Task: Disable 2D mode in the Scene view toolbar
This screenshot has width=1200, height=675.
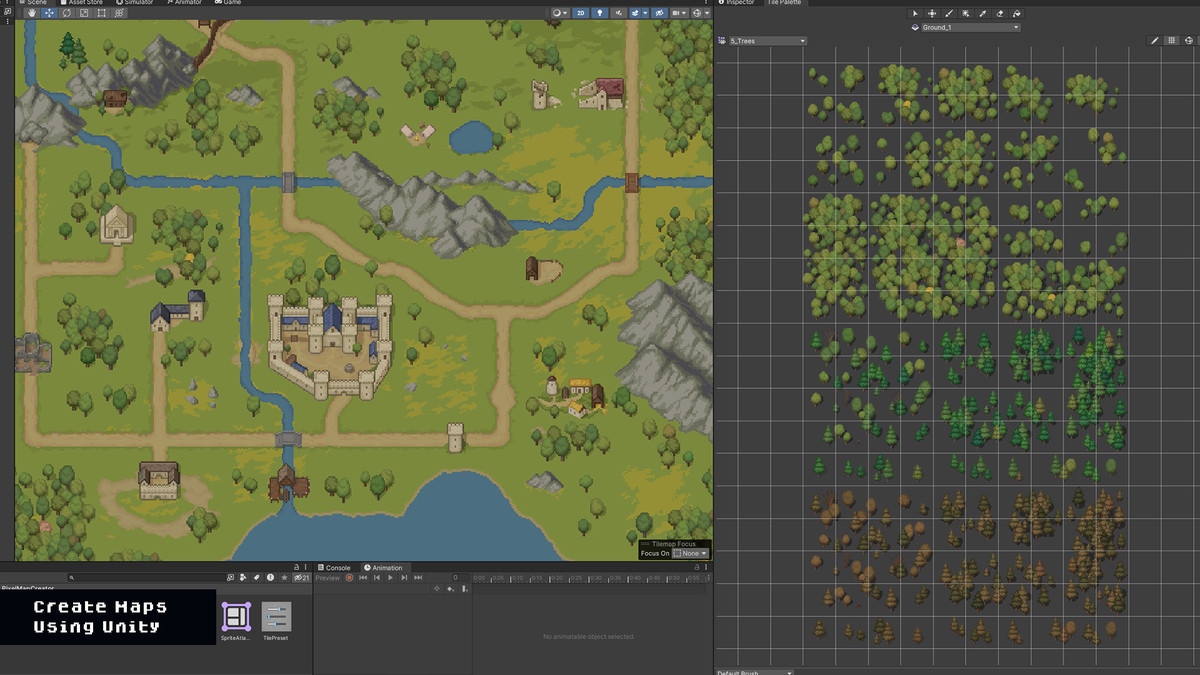Action: (x=581, y=13)
